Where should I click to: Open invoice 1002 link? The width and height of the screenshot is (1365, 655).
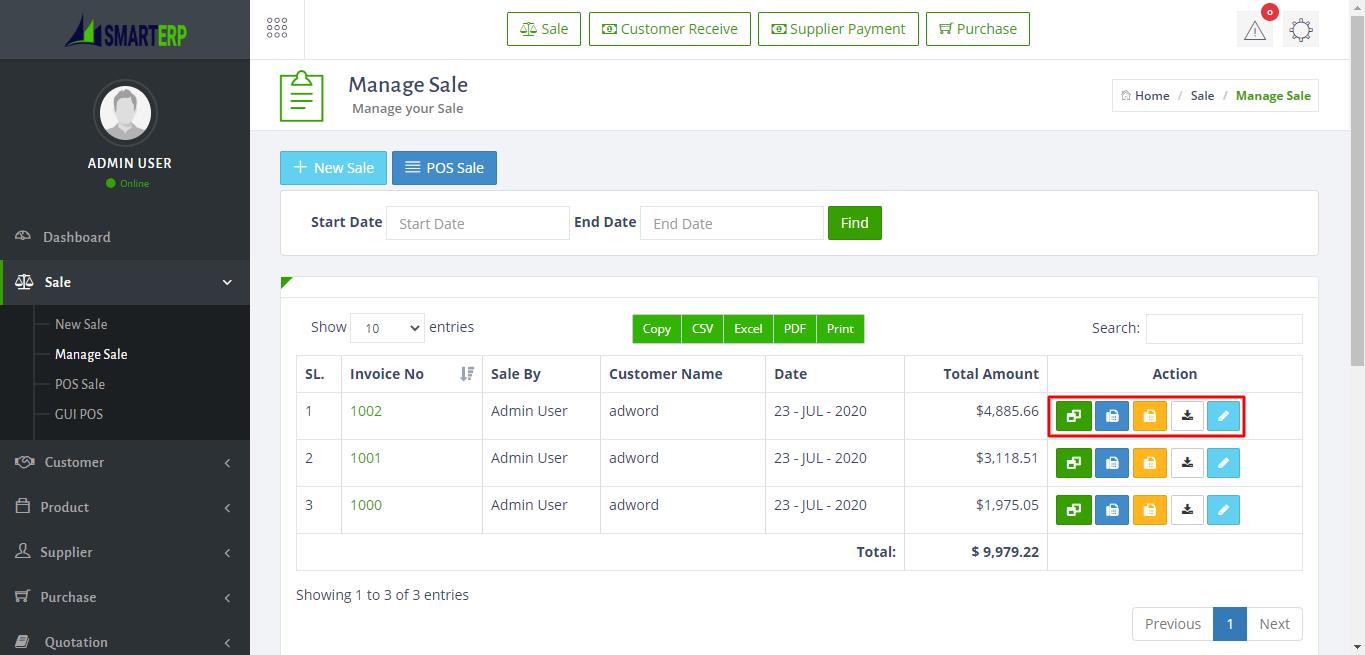366,411
